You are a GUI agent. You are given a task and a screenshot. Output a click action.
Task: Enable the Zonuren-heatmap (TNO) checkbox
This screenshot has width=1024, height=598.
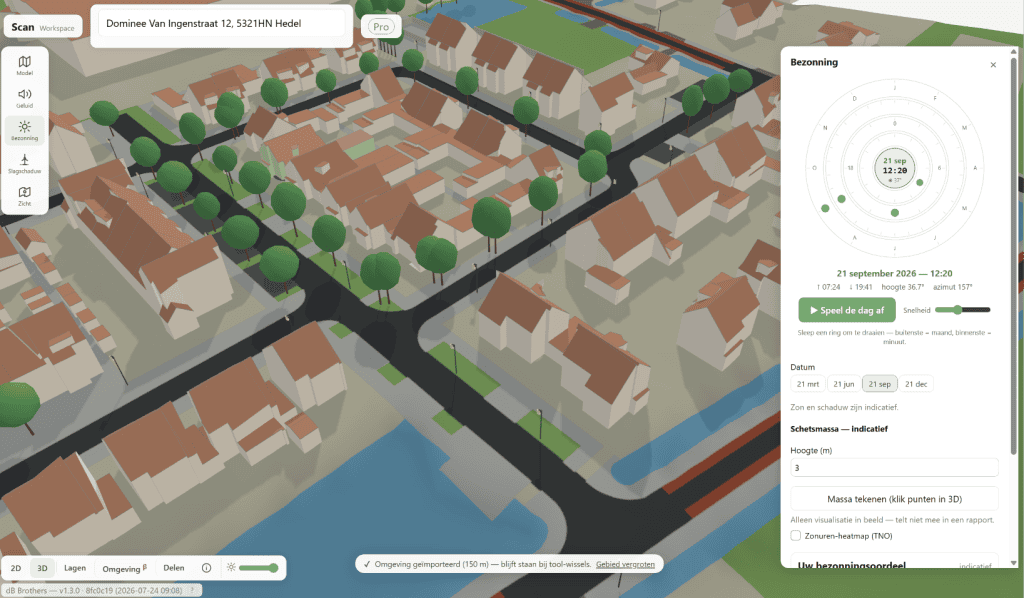[x=795, y=536]
